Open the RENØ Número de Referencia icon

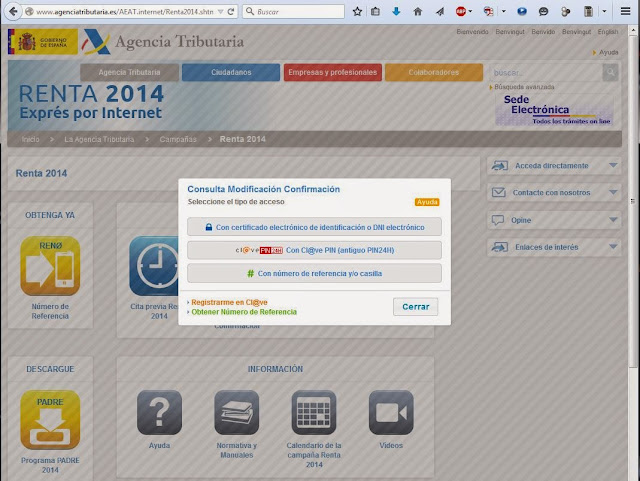[50, 266]
